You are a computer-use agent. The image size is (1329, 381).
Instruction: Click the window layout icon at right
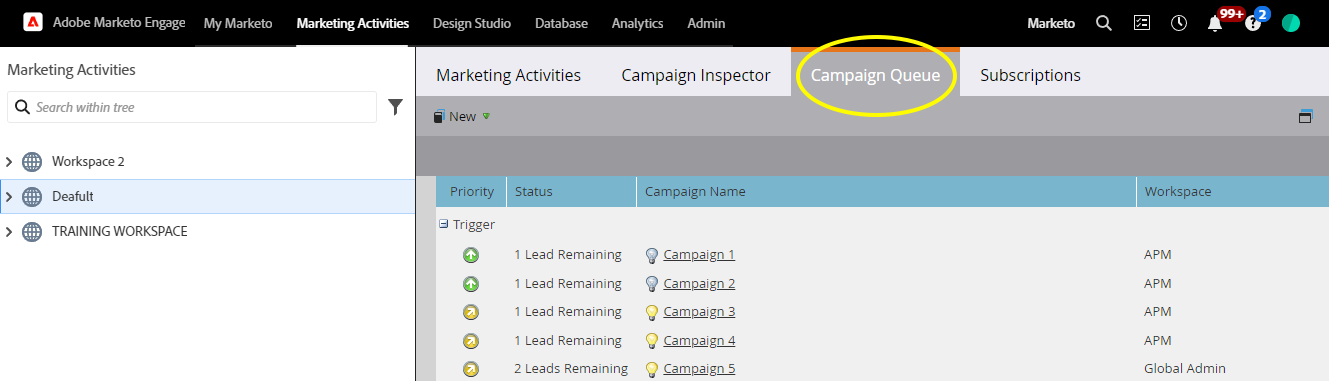pos(1305,117)
